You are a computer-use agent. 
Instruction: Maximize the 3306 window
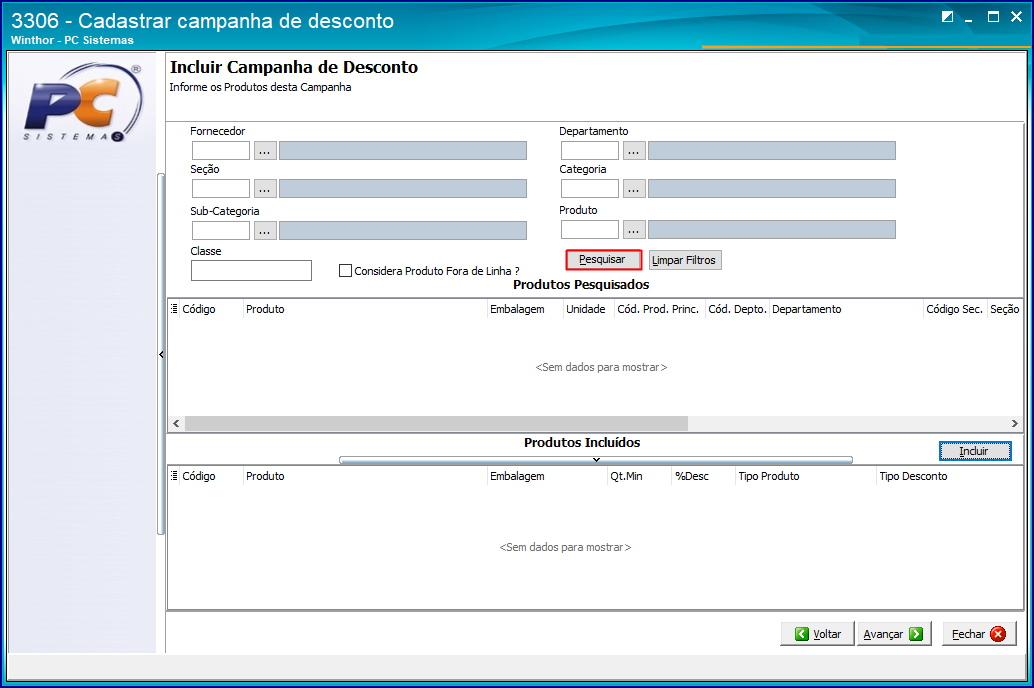pyautogui.click(x=993, y=16)
